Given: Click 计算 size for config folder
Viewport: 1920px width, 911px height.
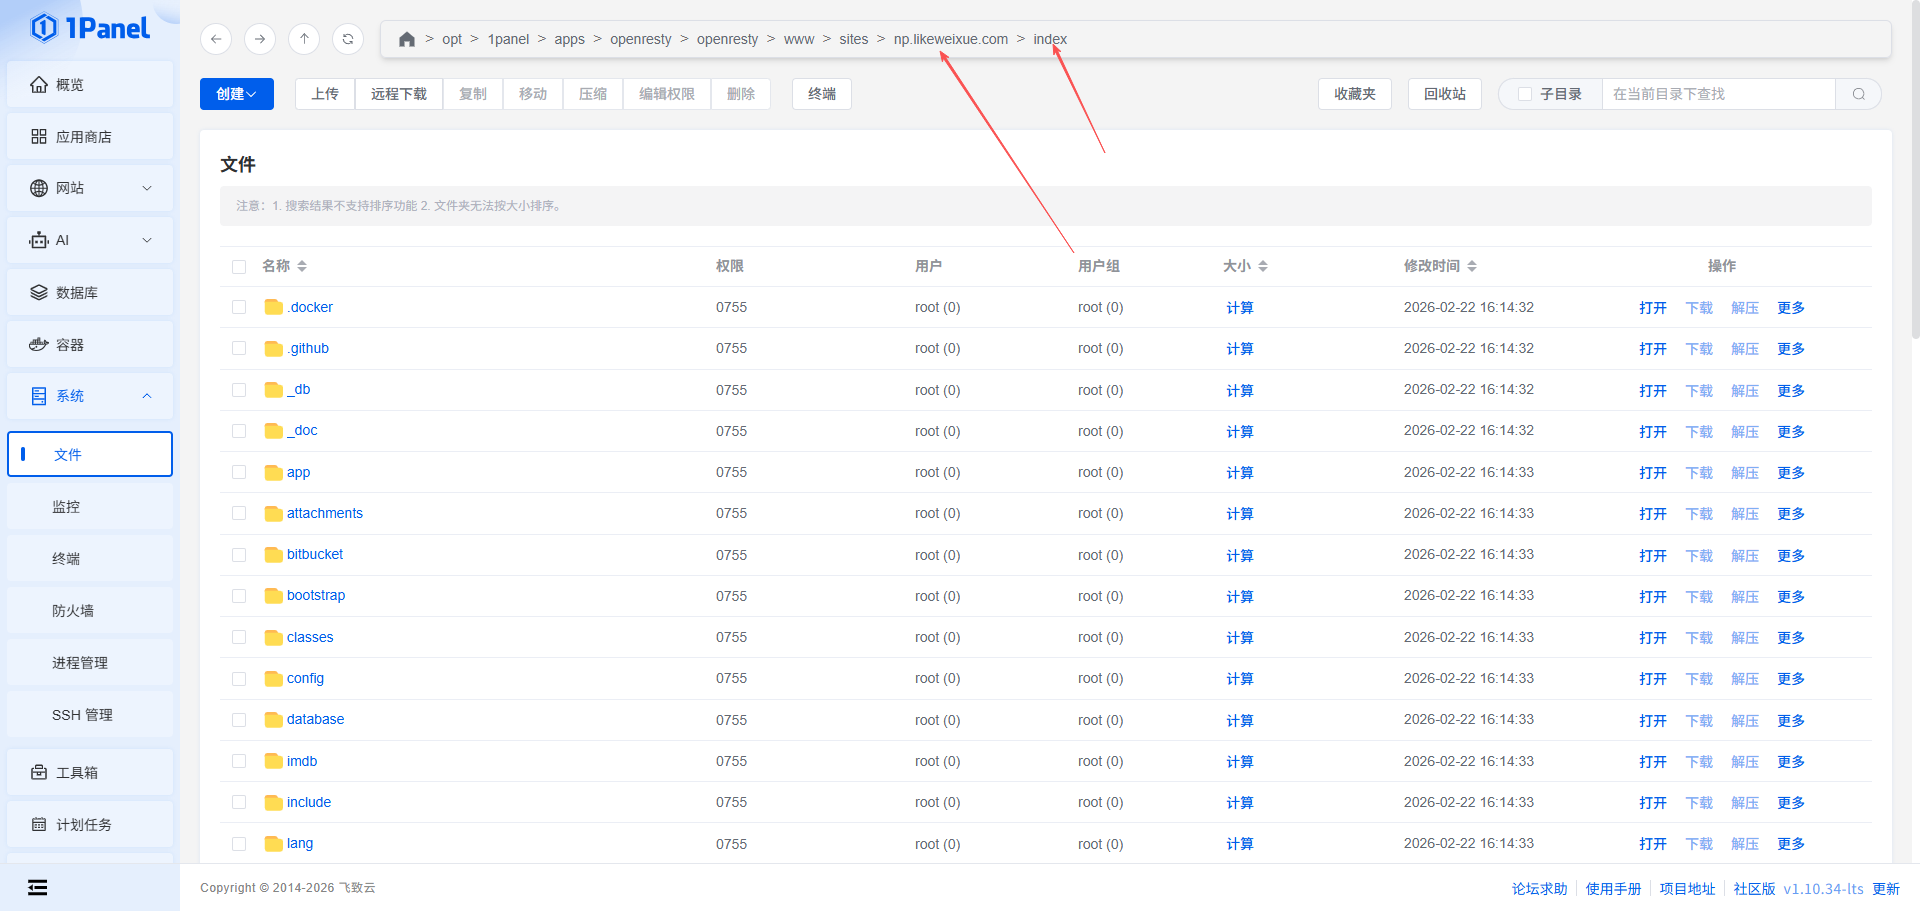Looking at the screenshot, I should [1239, 679].
